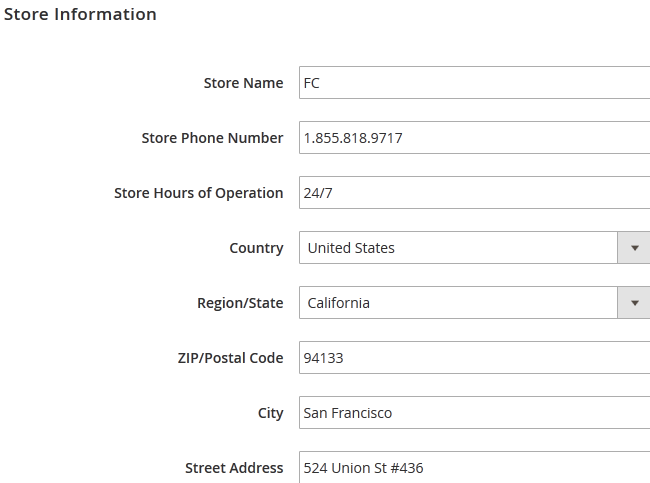This screenshot has width=650, height=483.
Task: Click the Store Hours of Operation label
Action: 198,193
